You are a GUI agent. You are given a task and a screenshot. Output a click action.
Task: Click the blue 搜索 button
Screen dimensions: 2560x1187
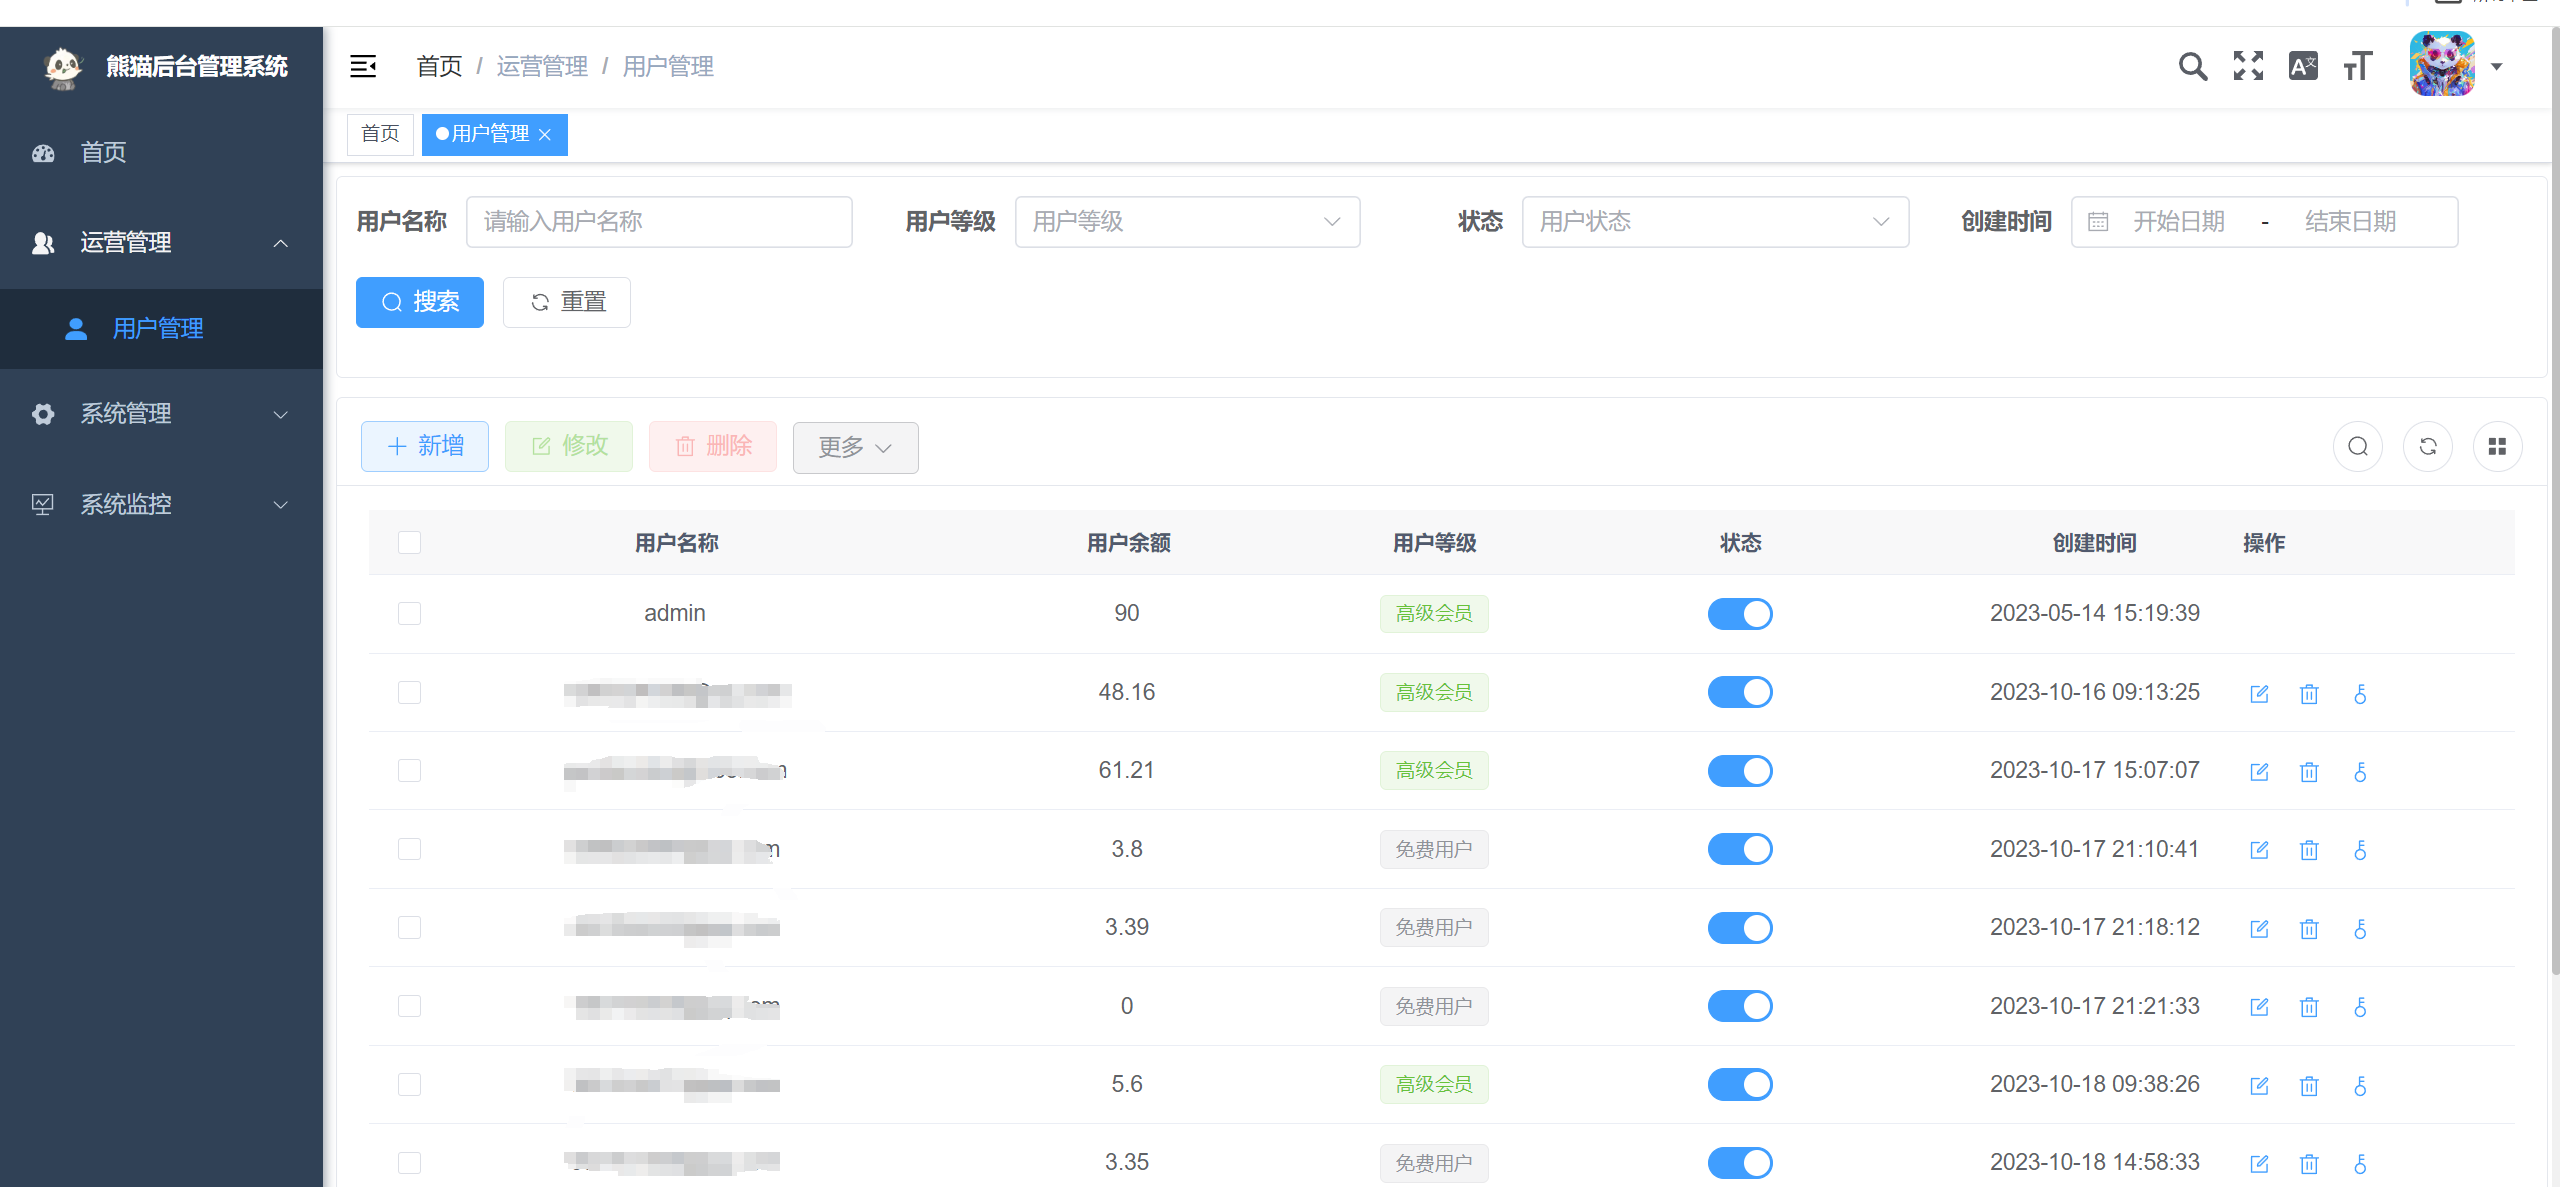tap(420, 302)
